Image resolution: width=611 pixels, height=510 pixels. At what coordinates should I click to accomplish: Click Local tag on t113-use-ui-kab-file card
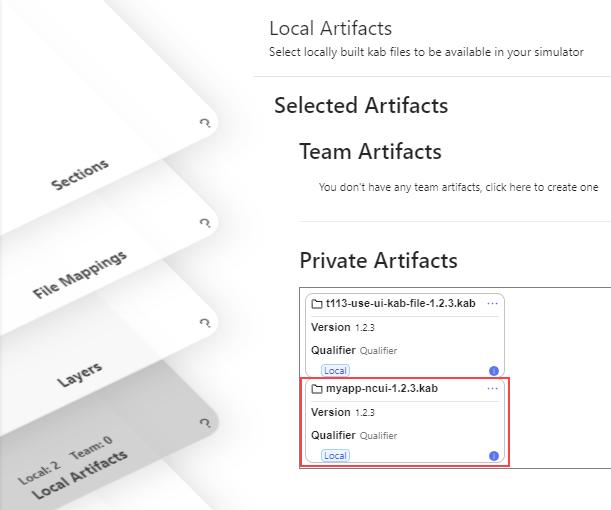pyautogui.click(x=335, y=371)
